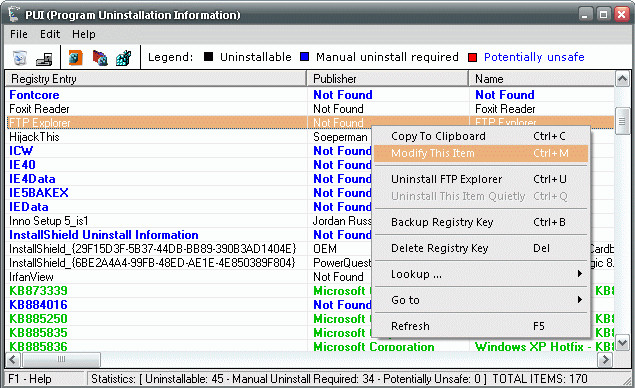Select the IE5BAKEX registry entry
The width and height of the screenshot is (635, 388).
pos(39,193)
